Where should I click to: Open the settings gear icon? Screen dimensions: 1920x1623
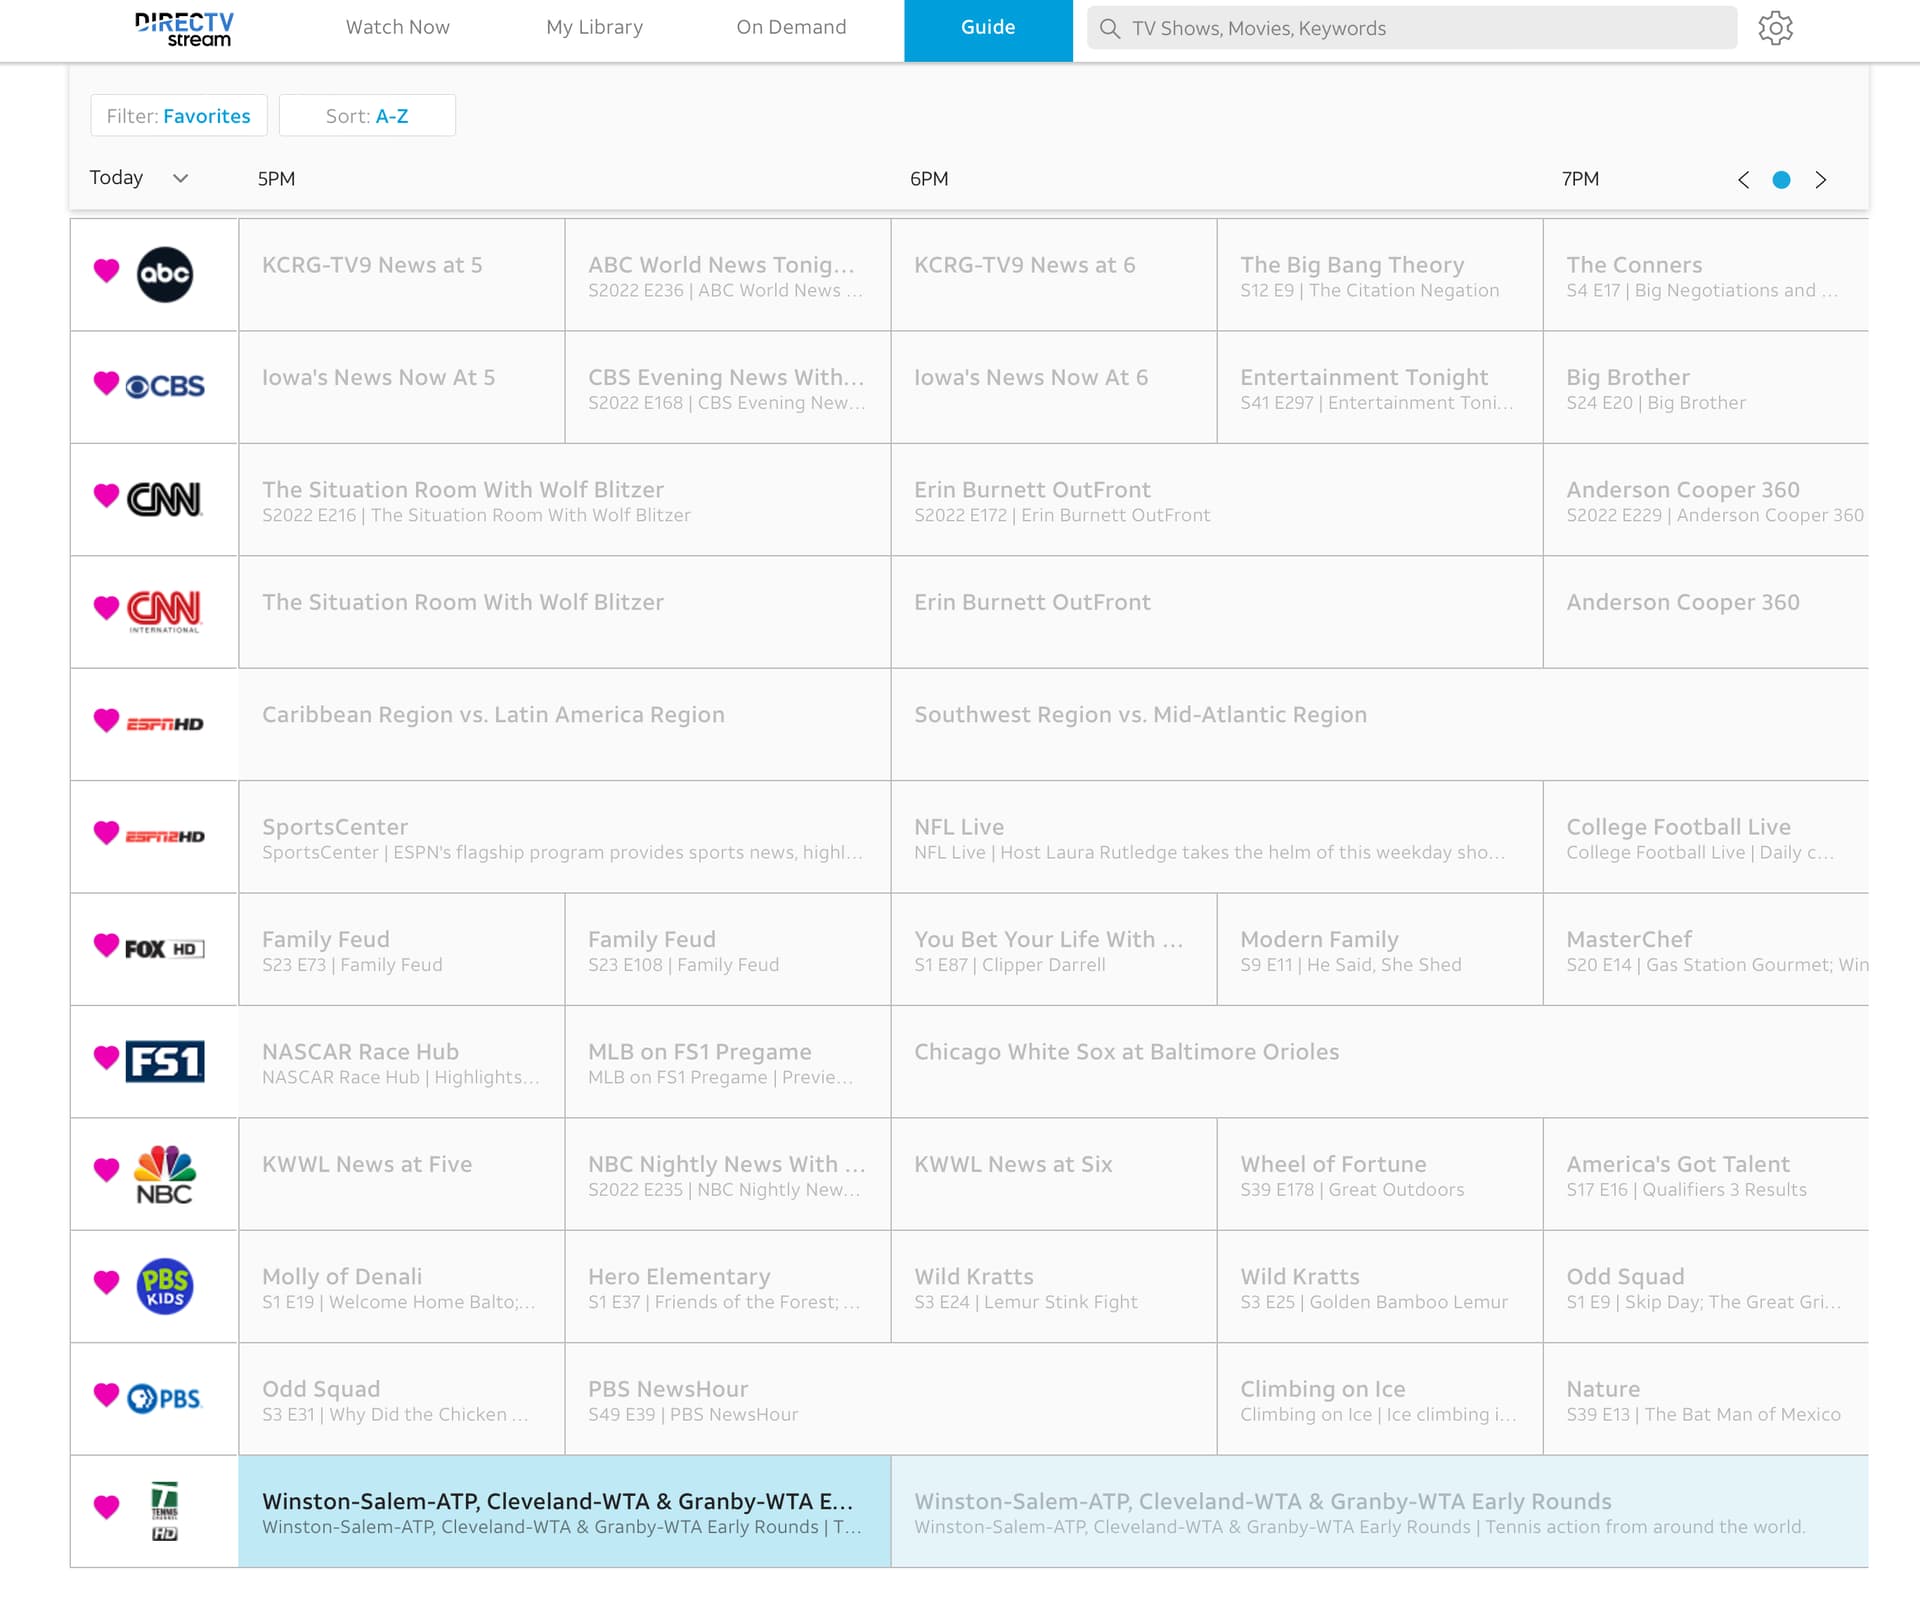(x=1775, y=28)
